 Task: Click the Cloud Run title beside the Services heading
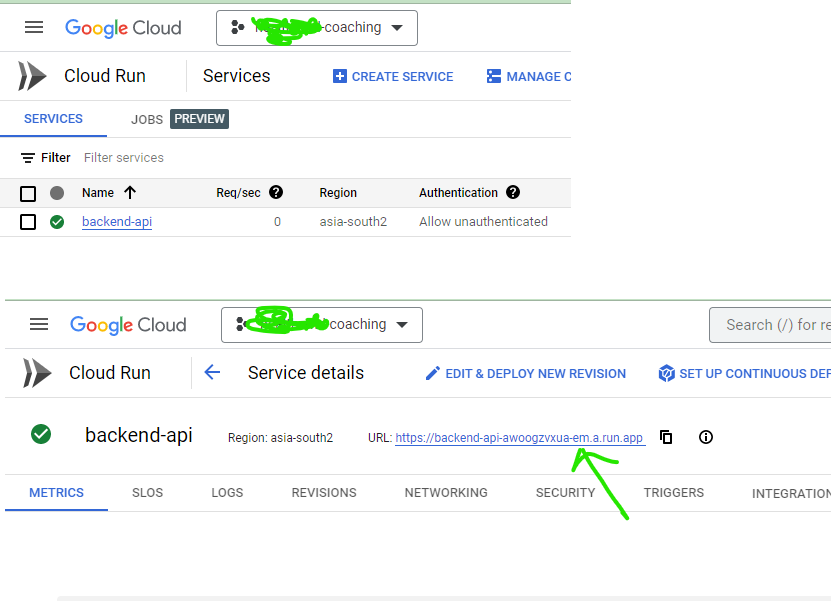tap(105, 76)
